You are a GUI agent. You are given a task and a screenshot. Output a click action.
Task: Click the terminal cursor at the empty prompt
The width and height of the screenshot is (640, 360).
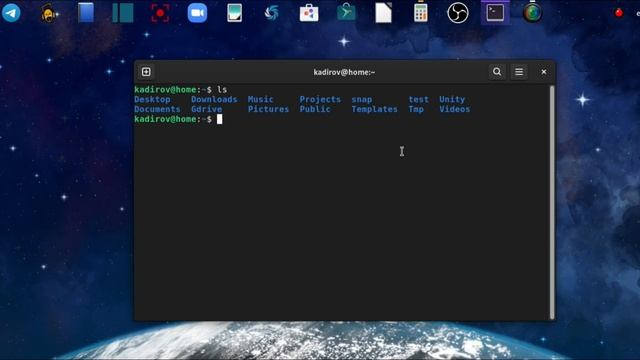point(220,119)
